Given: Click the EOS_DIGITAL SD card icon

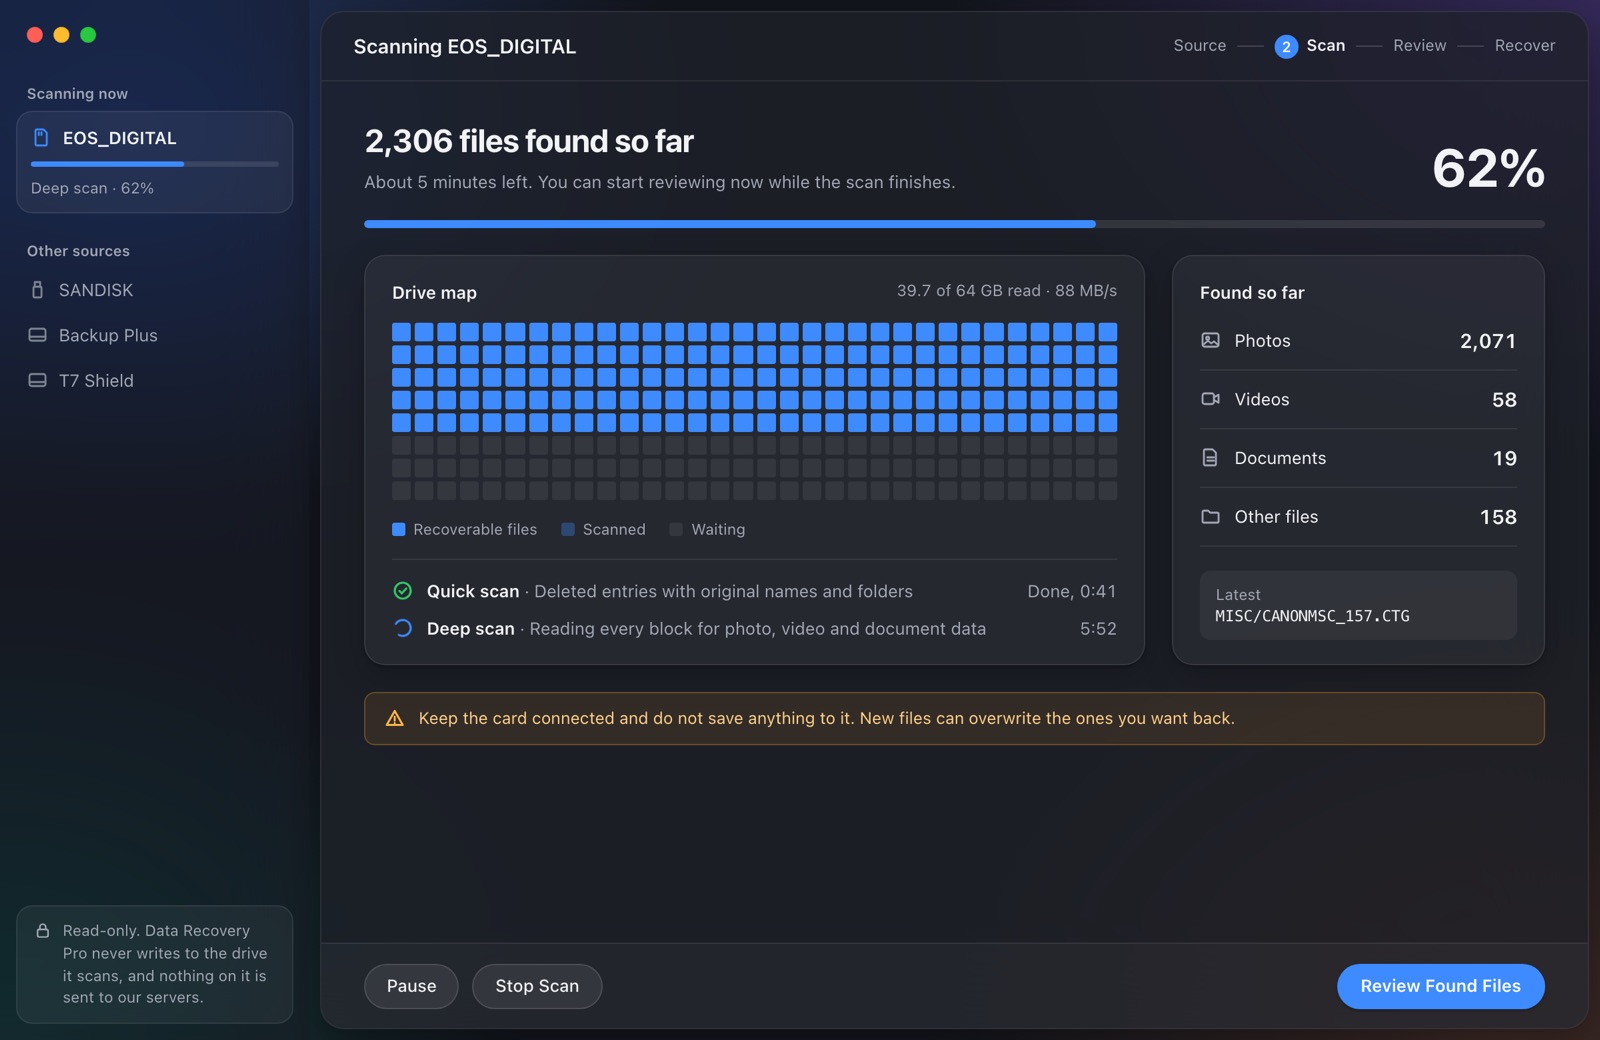Looking at the screenshot, I should pos(41,138).
